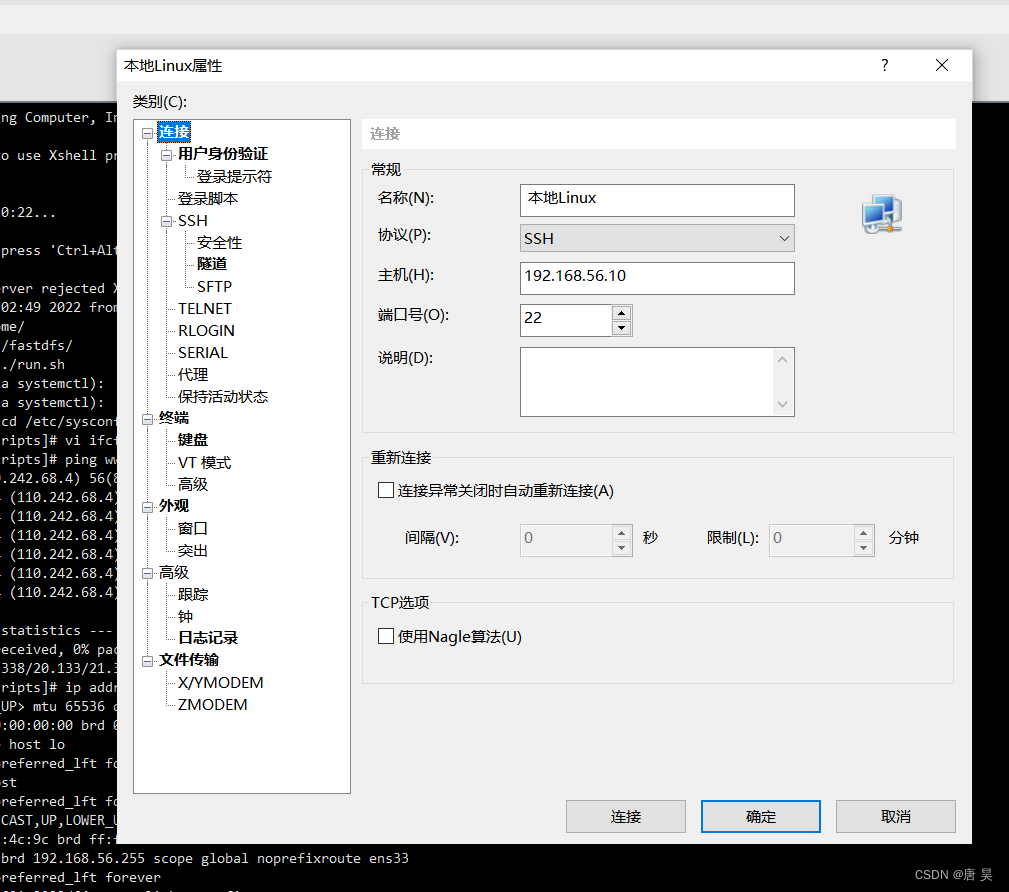Select SSH tree item
This screenshot has width=1009, height=892.
tap(192, 221)
